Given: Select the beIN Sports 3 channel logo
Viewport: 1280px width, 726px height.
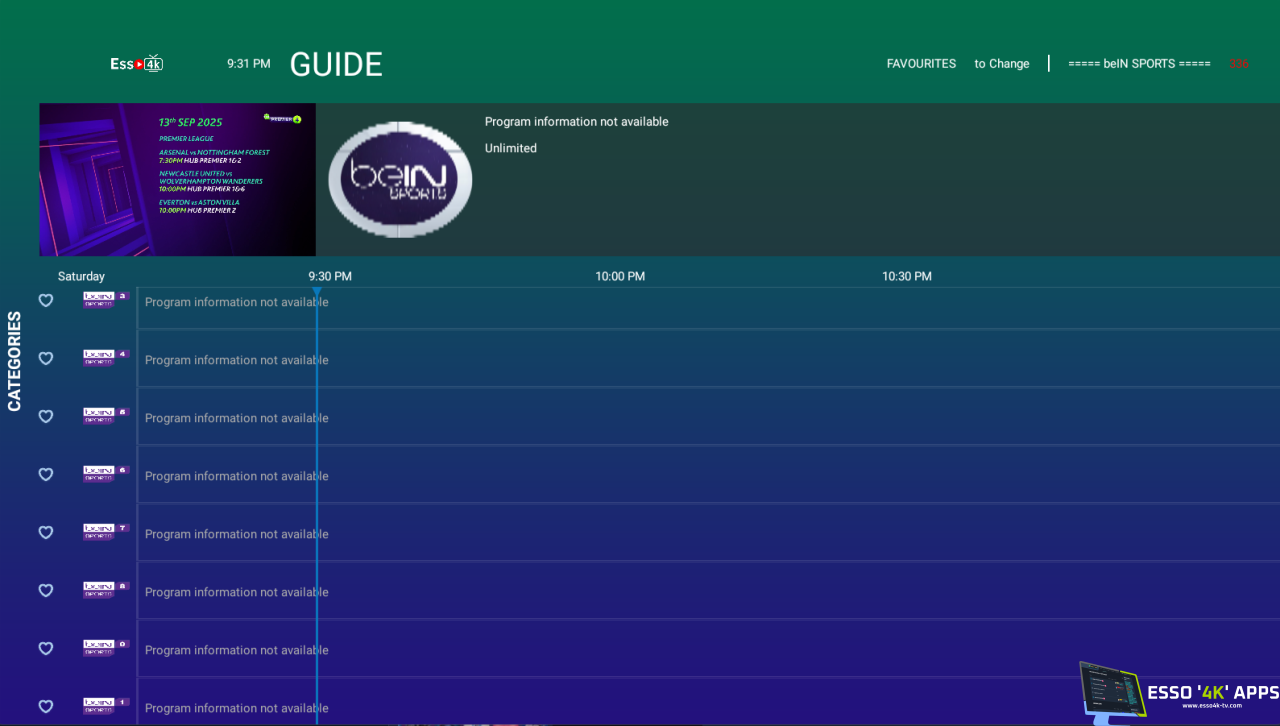Looking at the screenshot, I should tap(106, 300).
